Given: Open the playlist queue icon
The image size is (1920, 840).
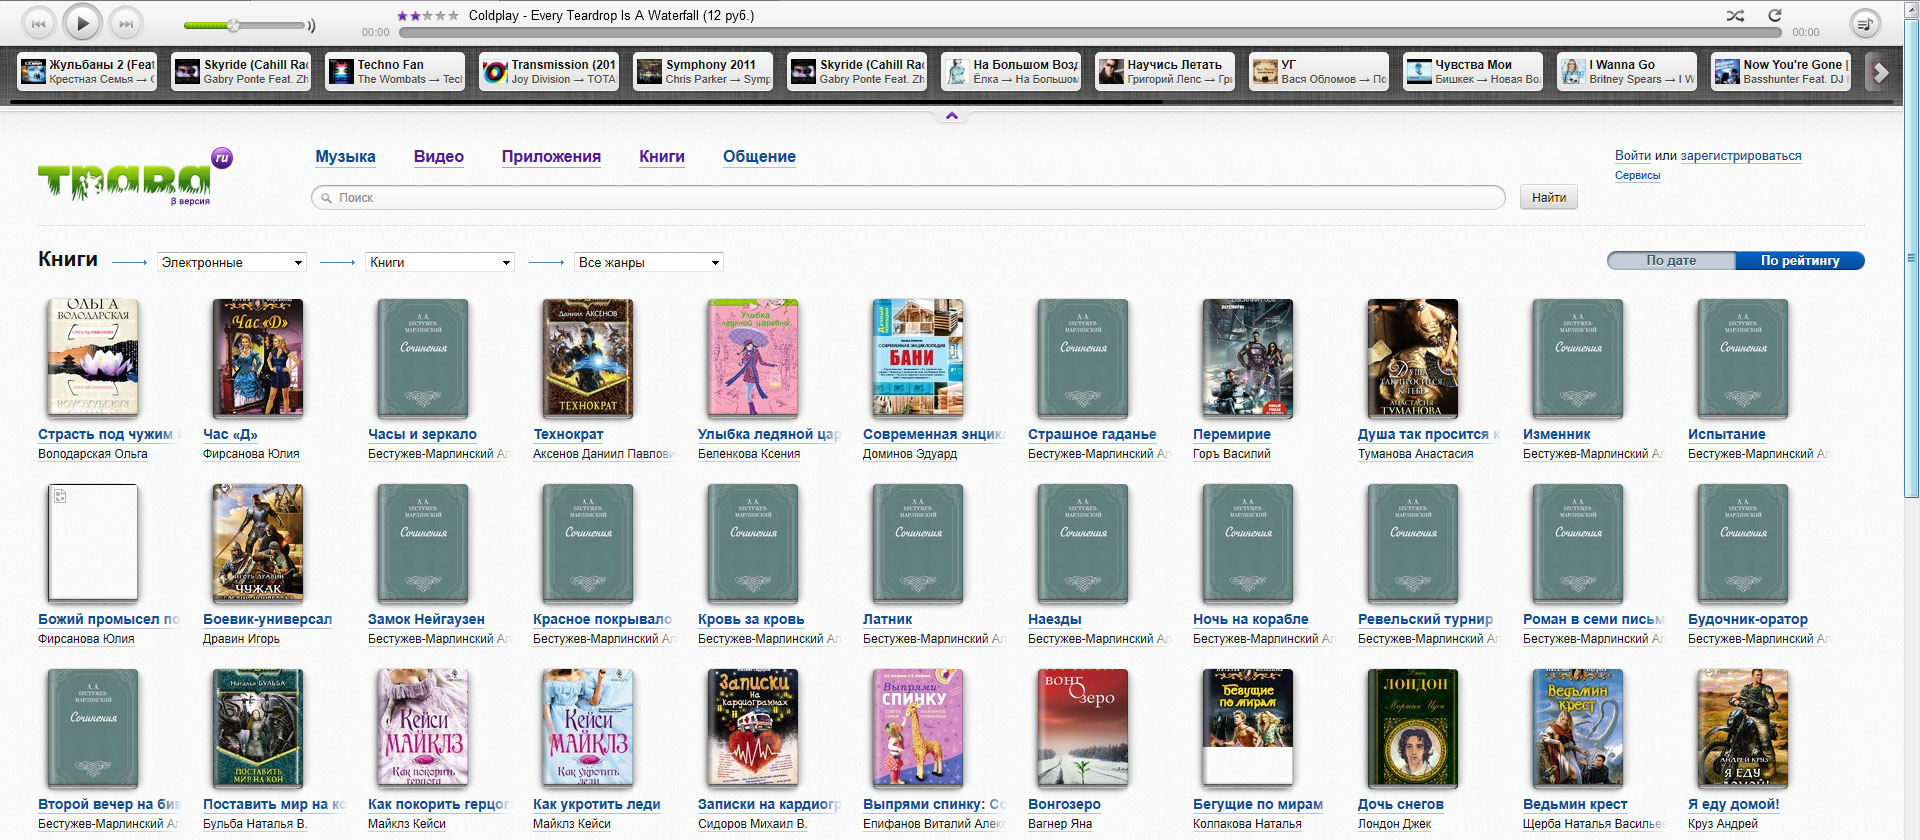Looking at the screenshot, I should (x=1864, y=24).
